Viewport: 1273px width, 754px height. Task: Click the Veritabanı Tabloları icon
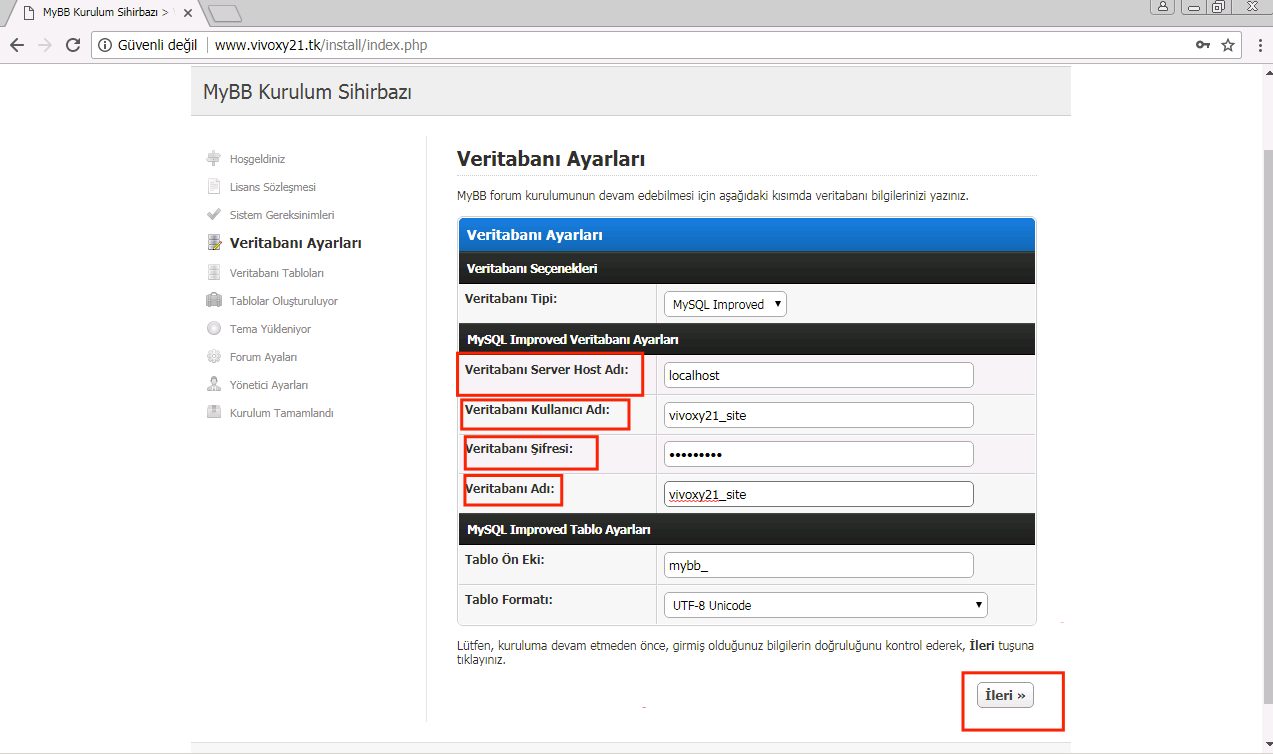point(213,272)
